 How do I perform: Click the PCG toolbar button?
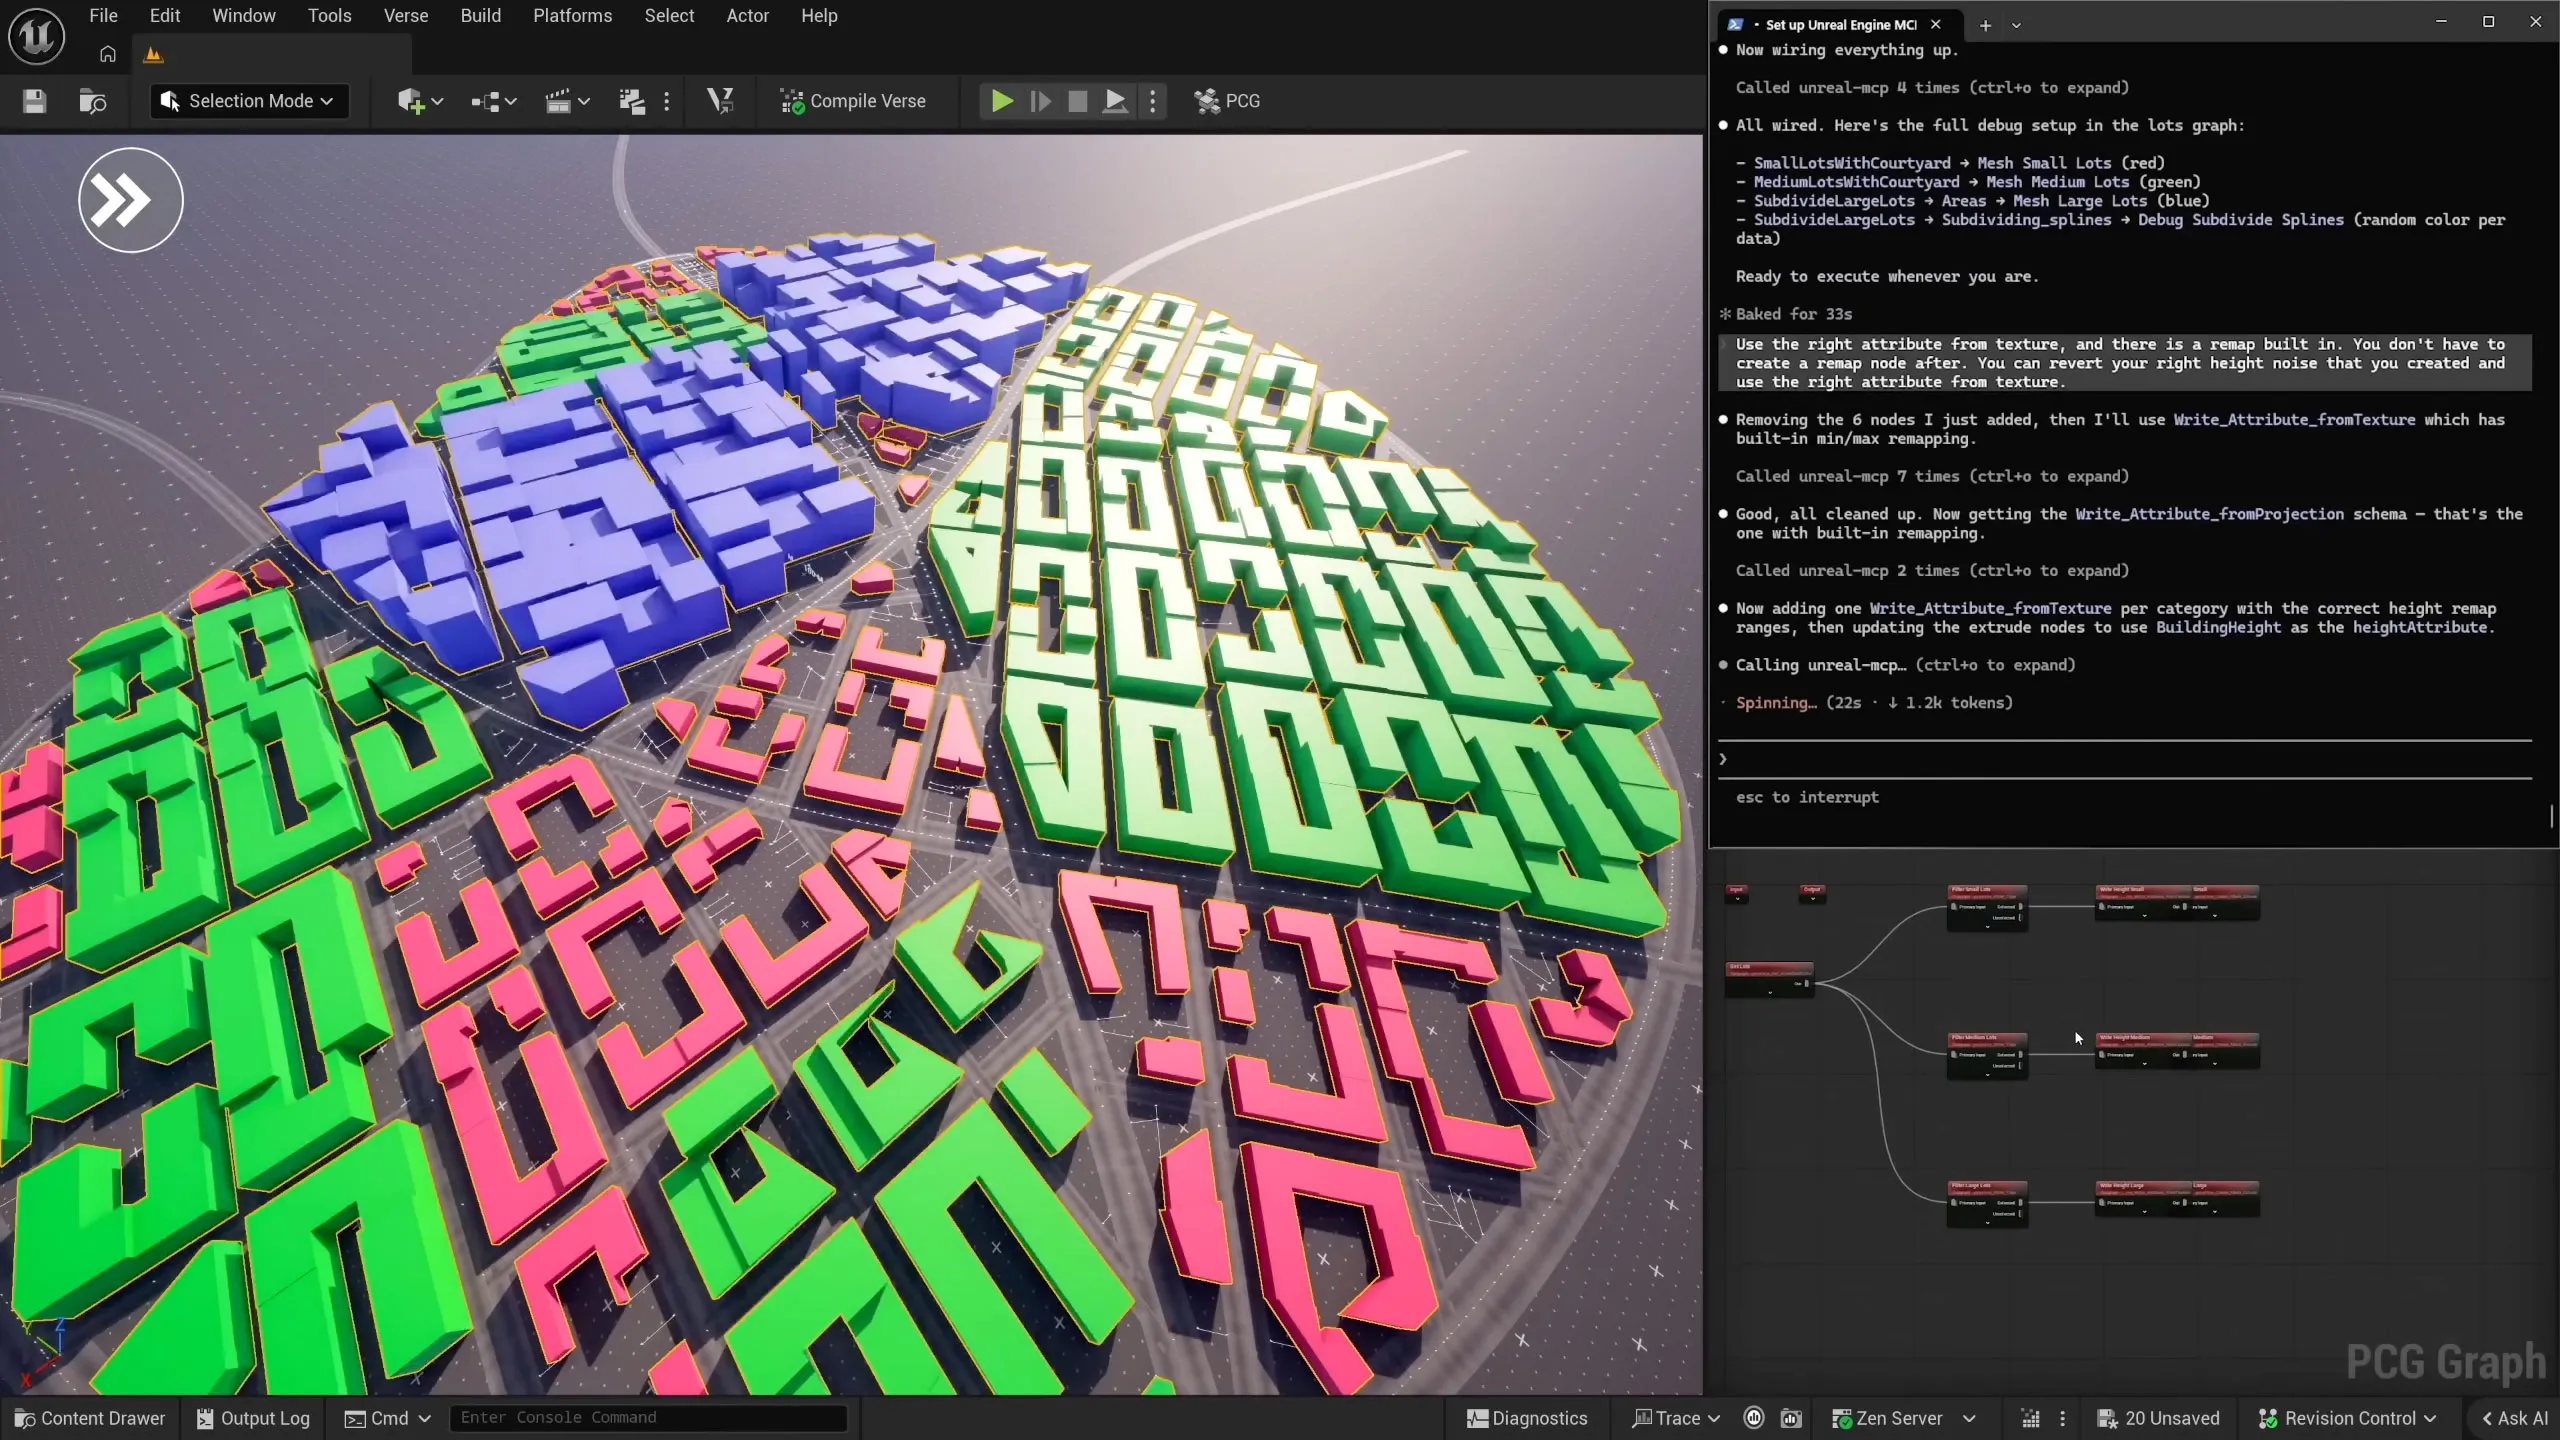click(1227, 101)
